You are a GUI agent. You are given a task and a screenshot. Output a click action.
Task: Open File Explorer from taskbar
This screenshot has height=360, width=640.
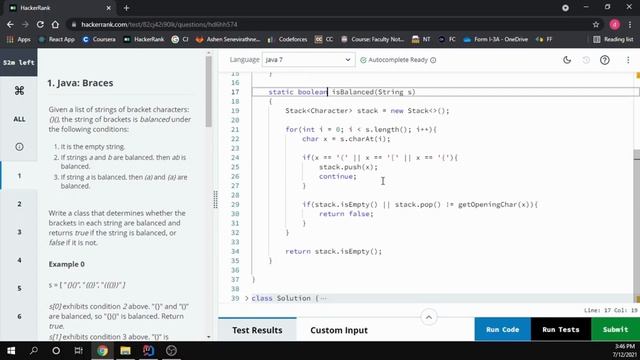click(125, 351)
